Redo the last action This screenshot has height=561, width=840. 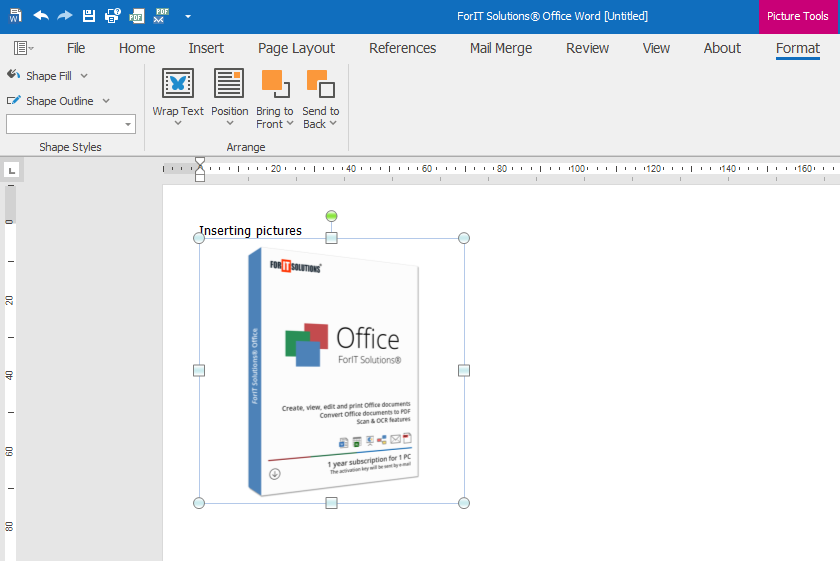(65, 16)
